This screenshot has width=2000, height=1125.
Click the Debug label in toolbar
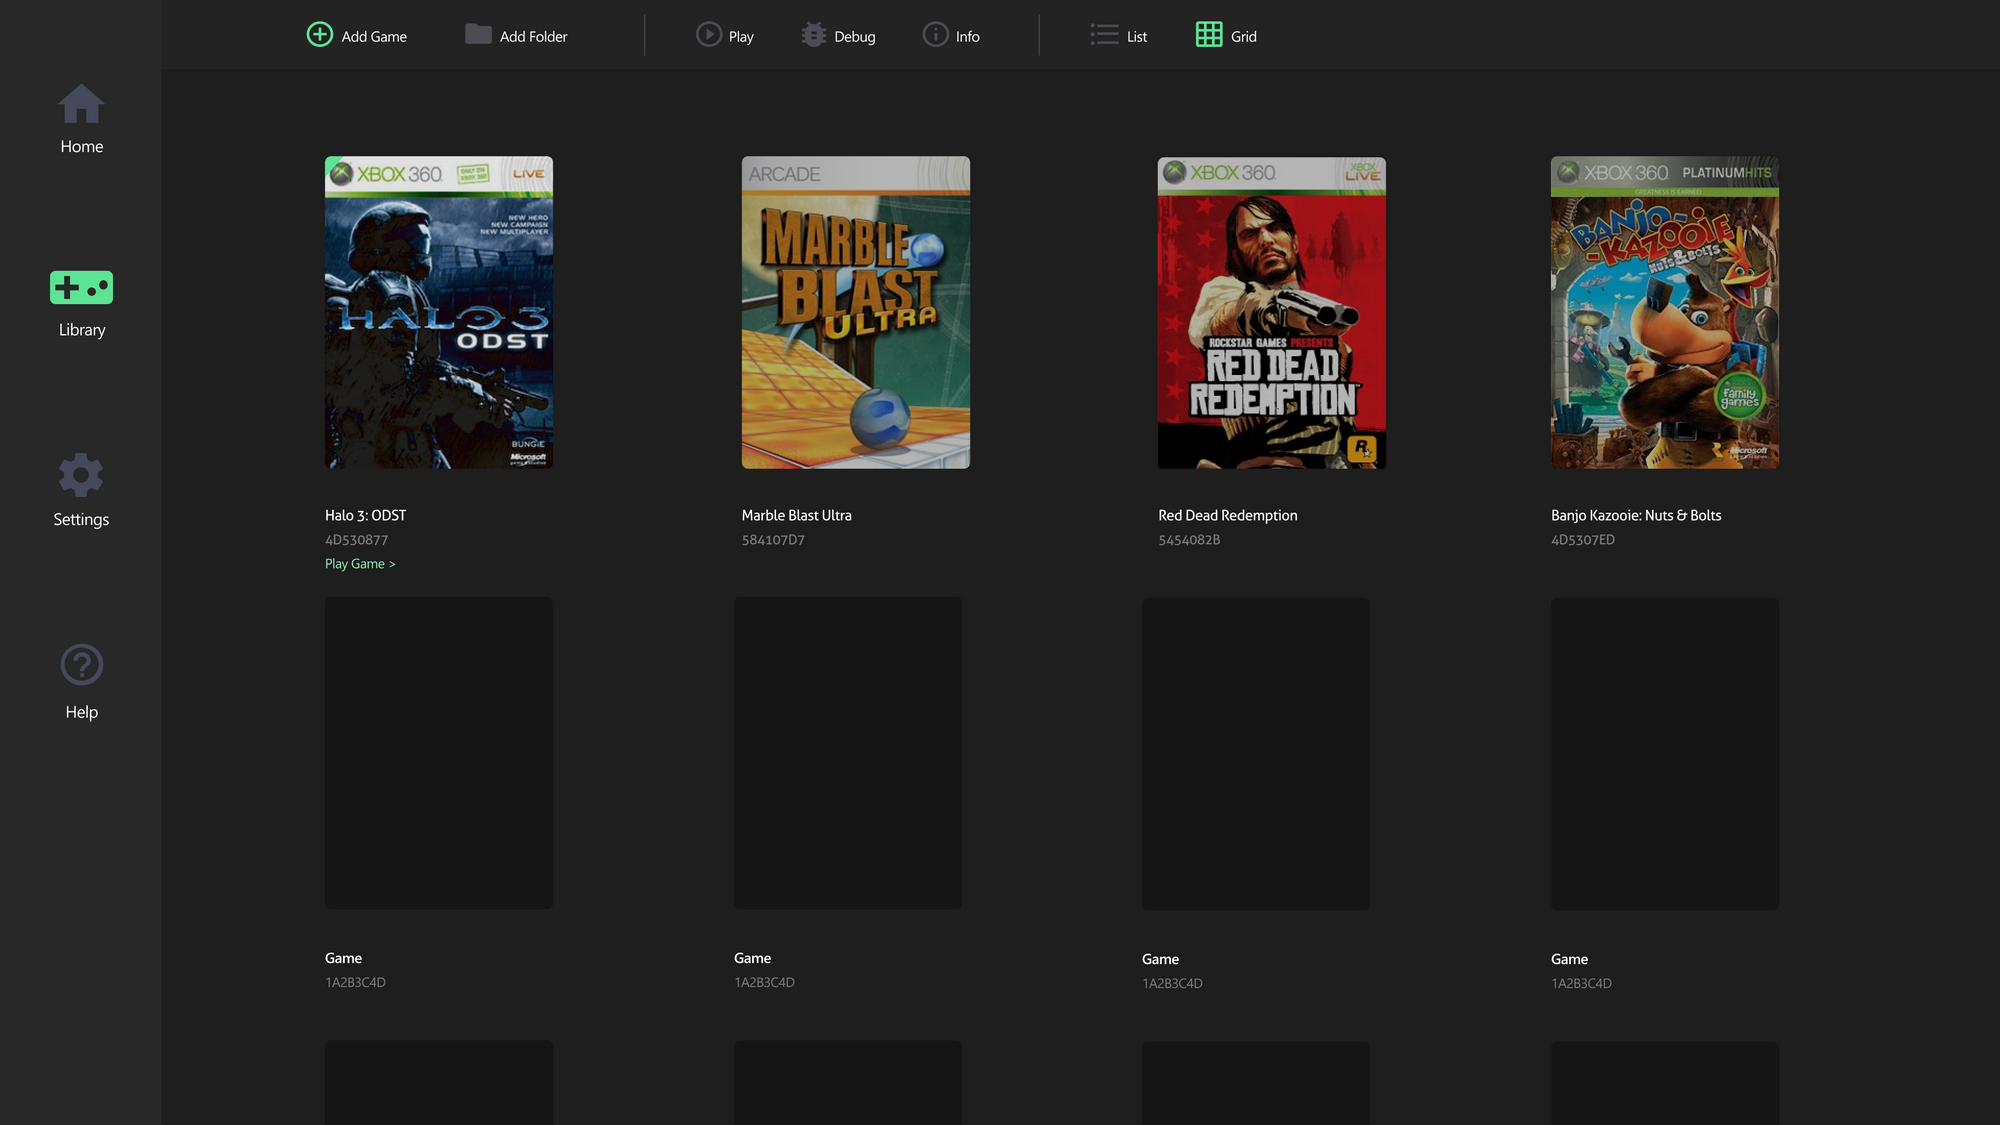[x=855, y=37]
